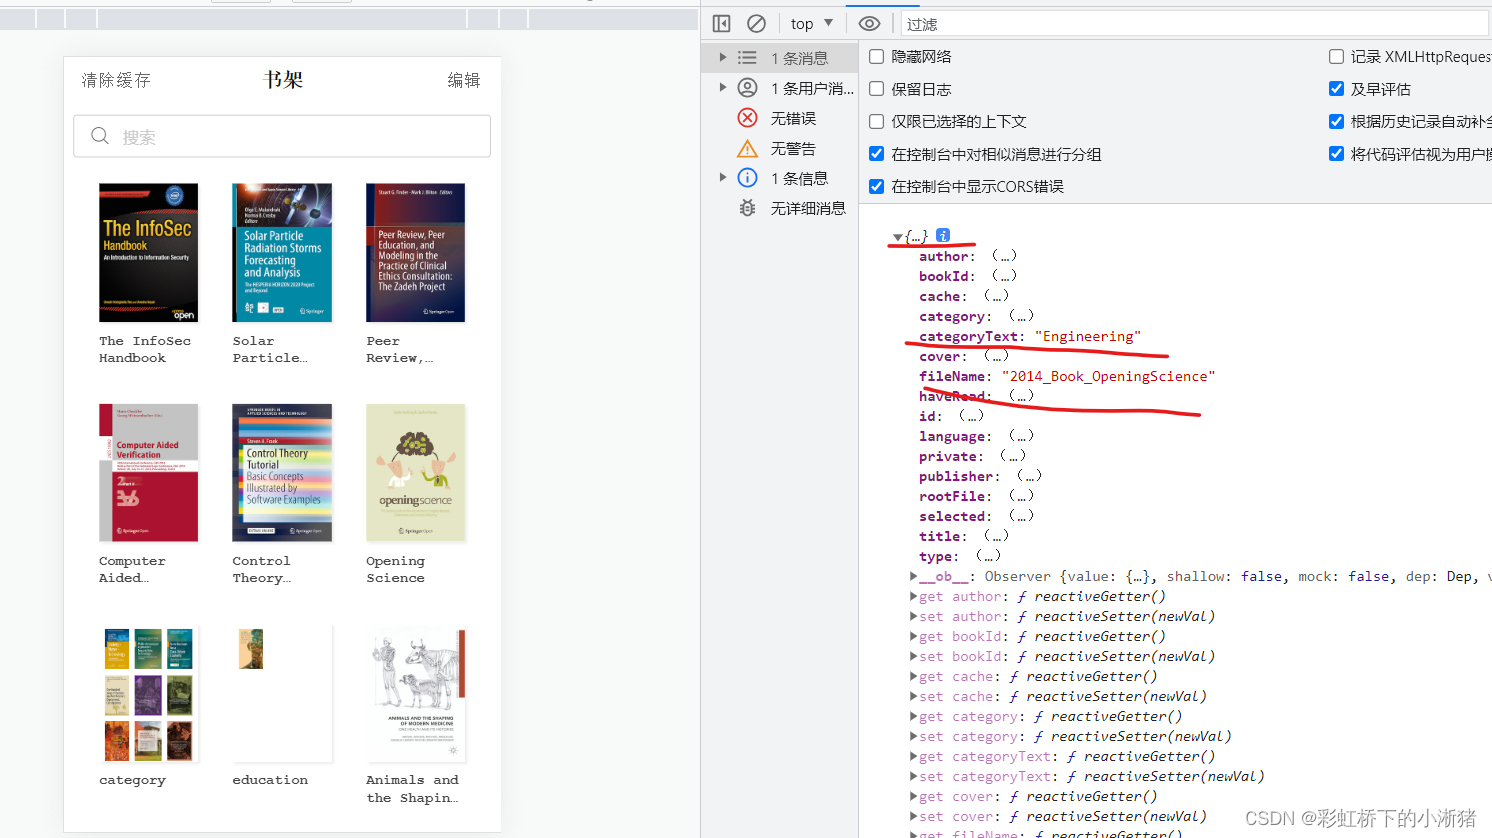Uncheck 及早评估 checkbox
This screenshot has width=1492, height=838.
1336,89
